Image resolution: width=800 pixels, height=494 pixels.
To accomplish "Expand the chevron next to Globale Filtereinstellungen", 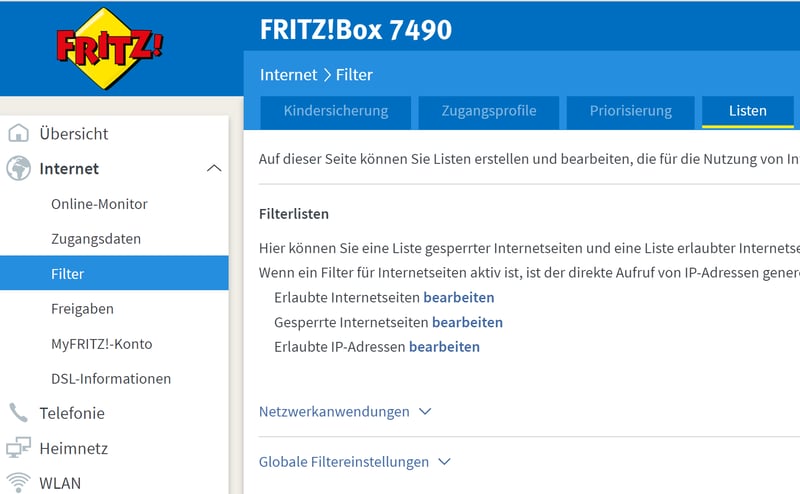I will (x=444, y=462).
